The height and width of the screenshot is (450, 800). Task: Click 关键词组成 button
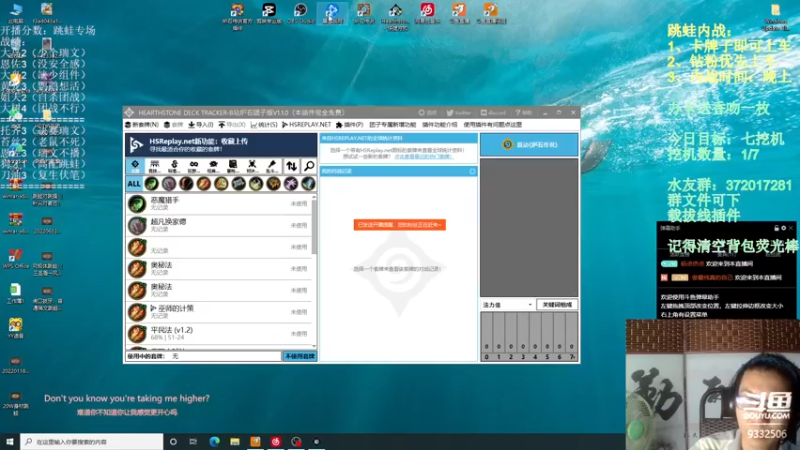(557, 305)
